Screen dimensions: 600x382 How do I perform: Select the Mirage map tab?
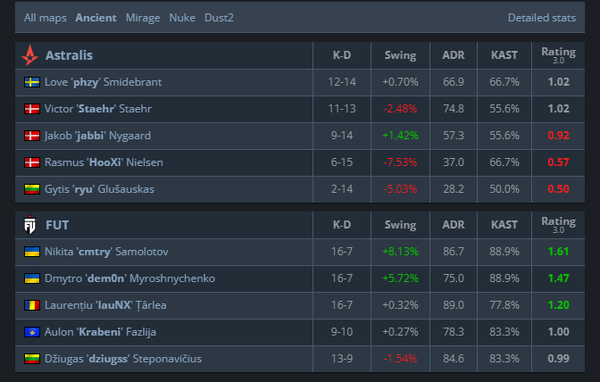point(143,18)
